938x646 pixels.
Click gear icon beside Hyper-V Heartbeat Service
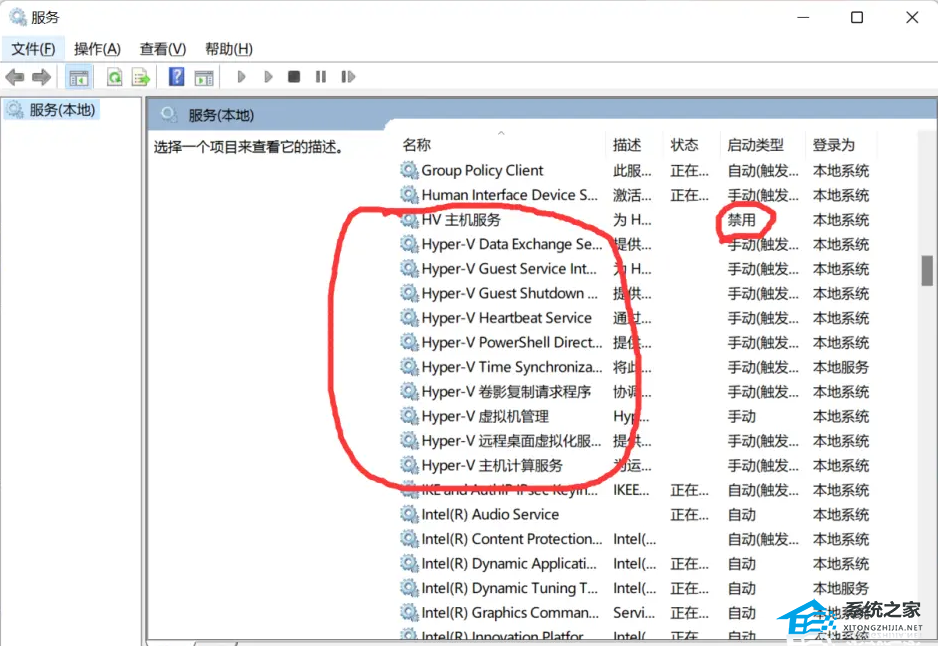[409, 318]
